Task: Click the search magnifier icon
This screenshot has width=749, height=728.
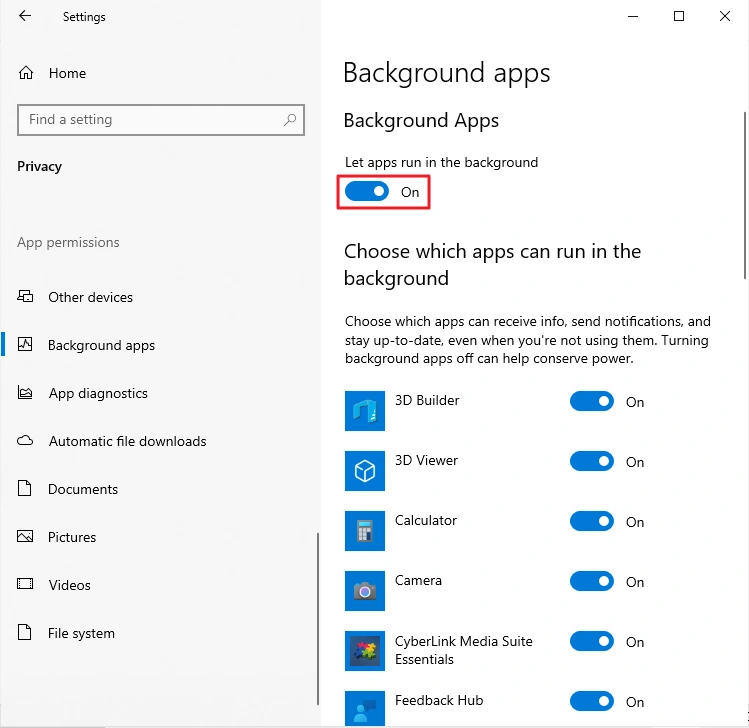Action: coord(290,119)
